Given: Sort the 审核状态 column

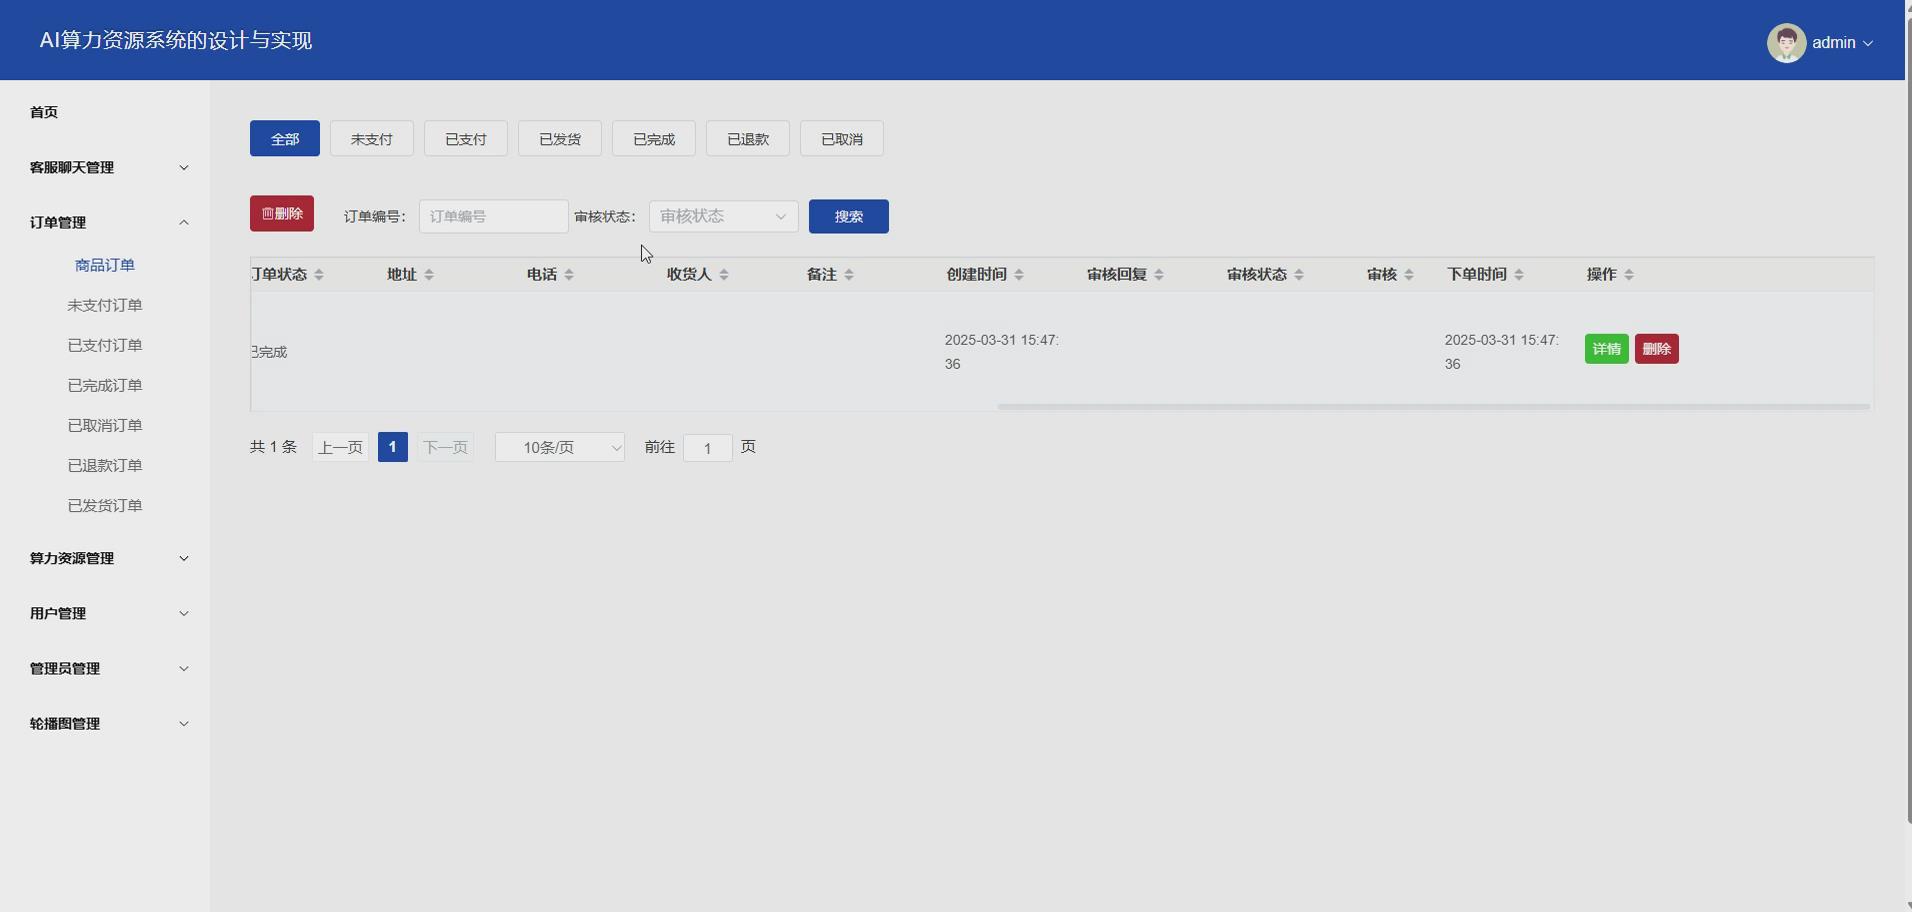Looking at the screenshot, I should (1299, 274).
